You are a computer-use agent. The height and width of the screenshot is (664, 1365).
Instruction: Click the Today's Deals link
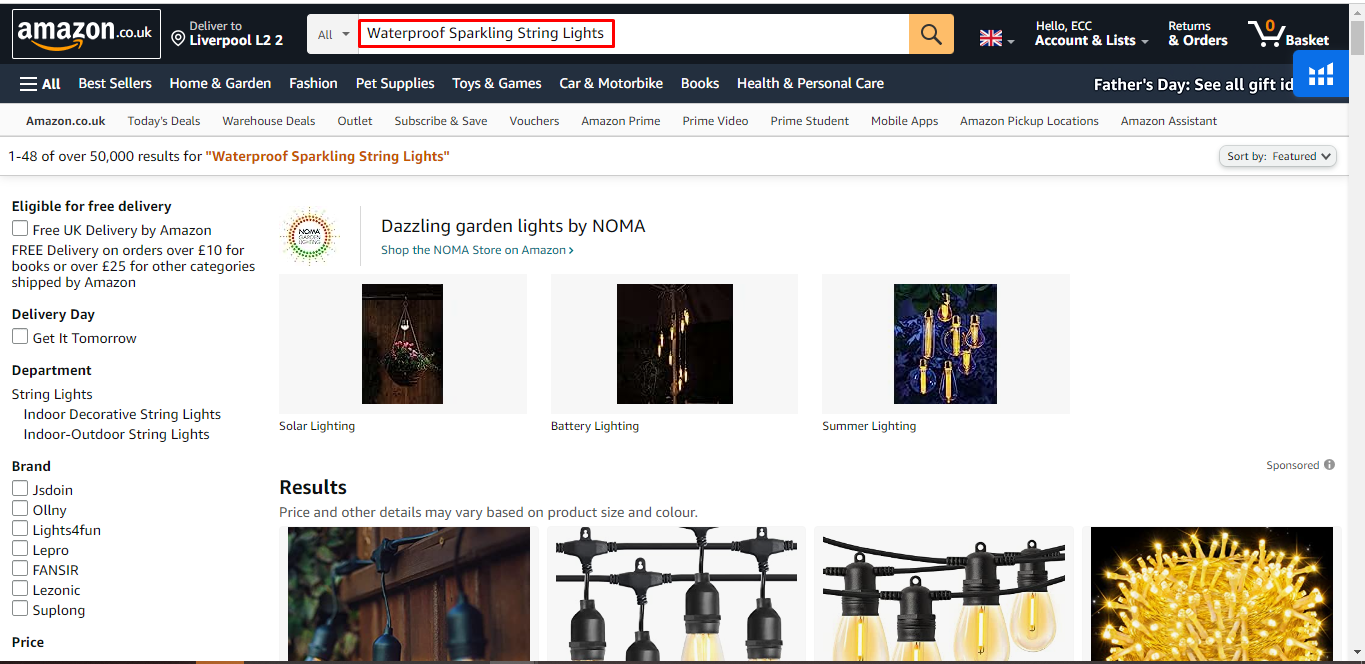click(x=164, y=121)
